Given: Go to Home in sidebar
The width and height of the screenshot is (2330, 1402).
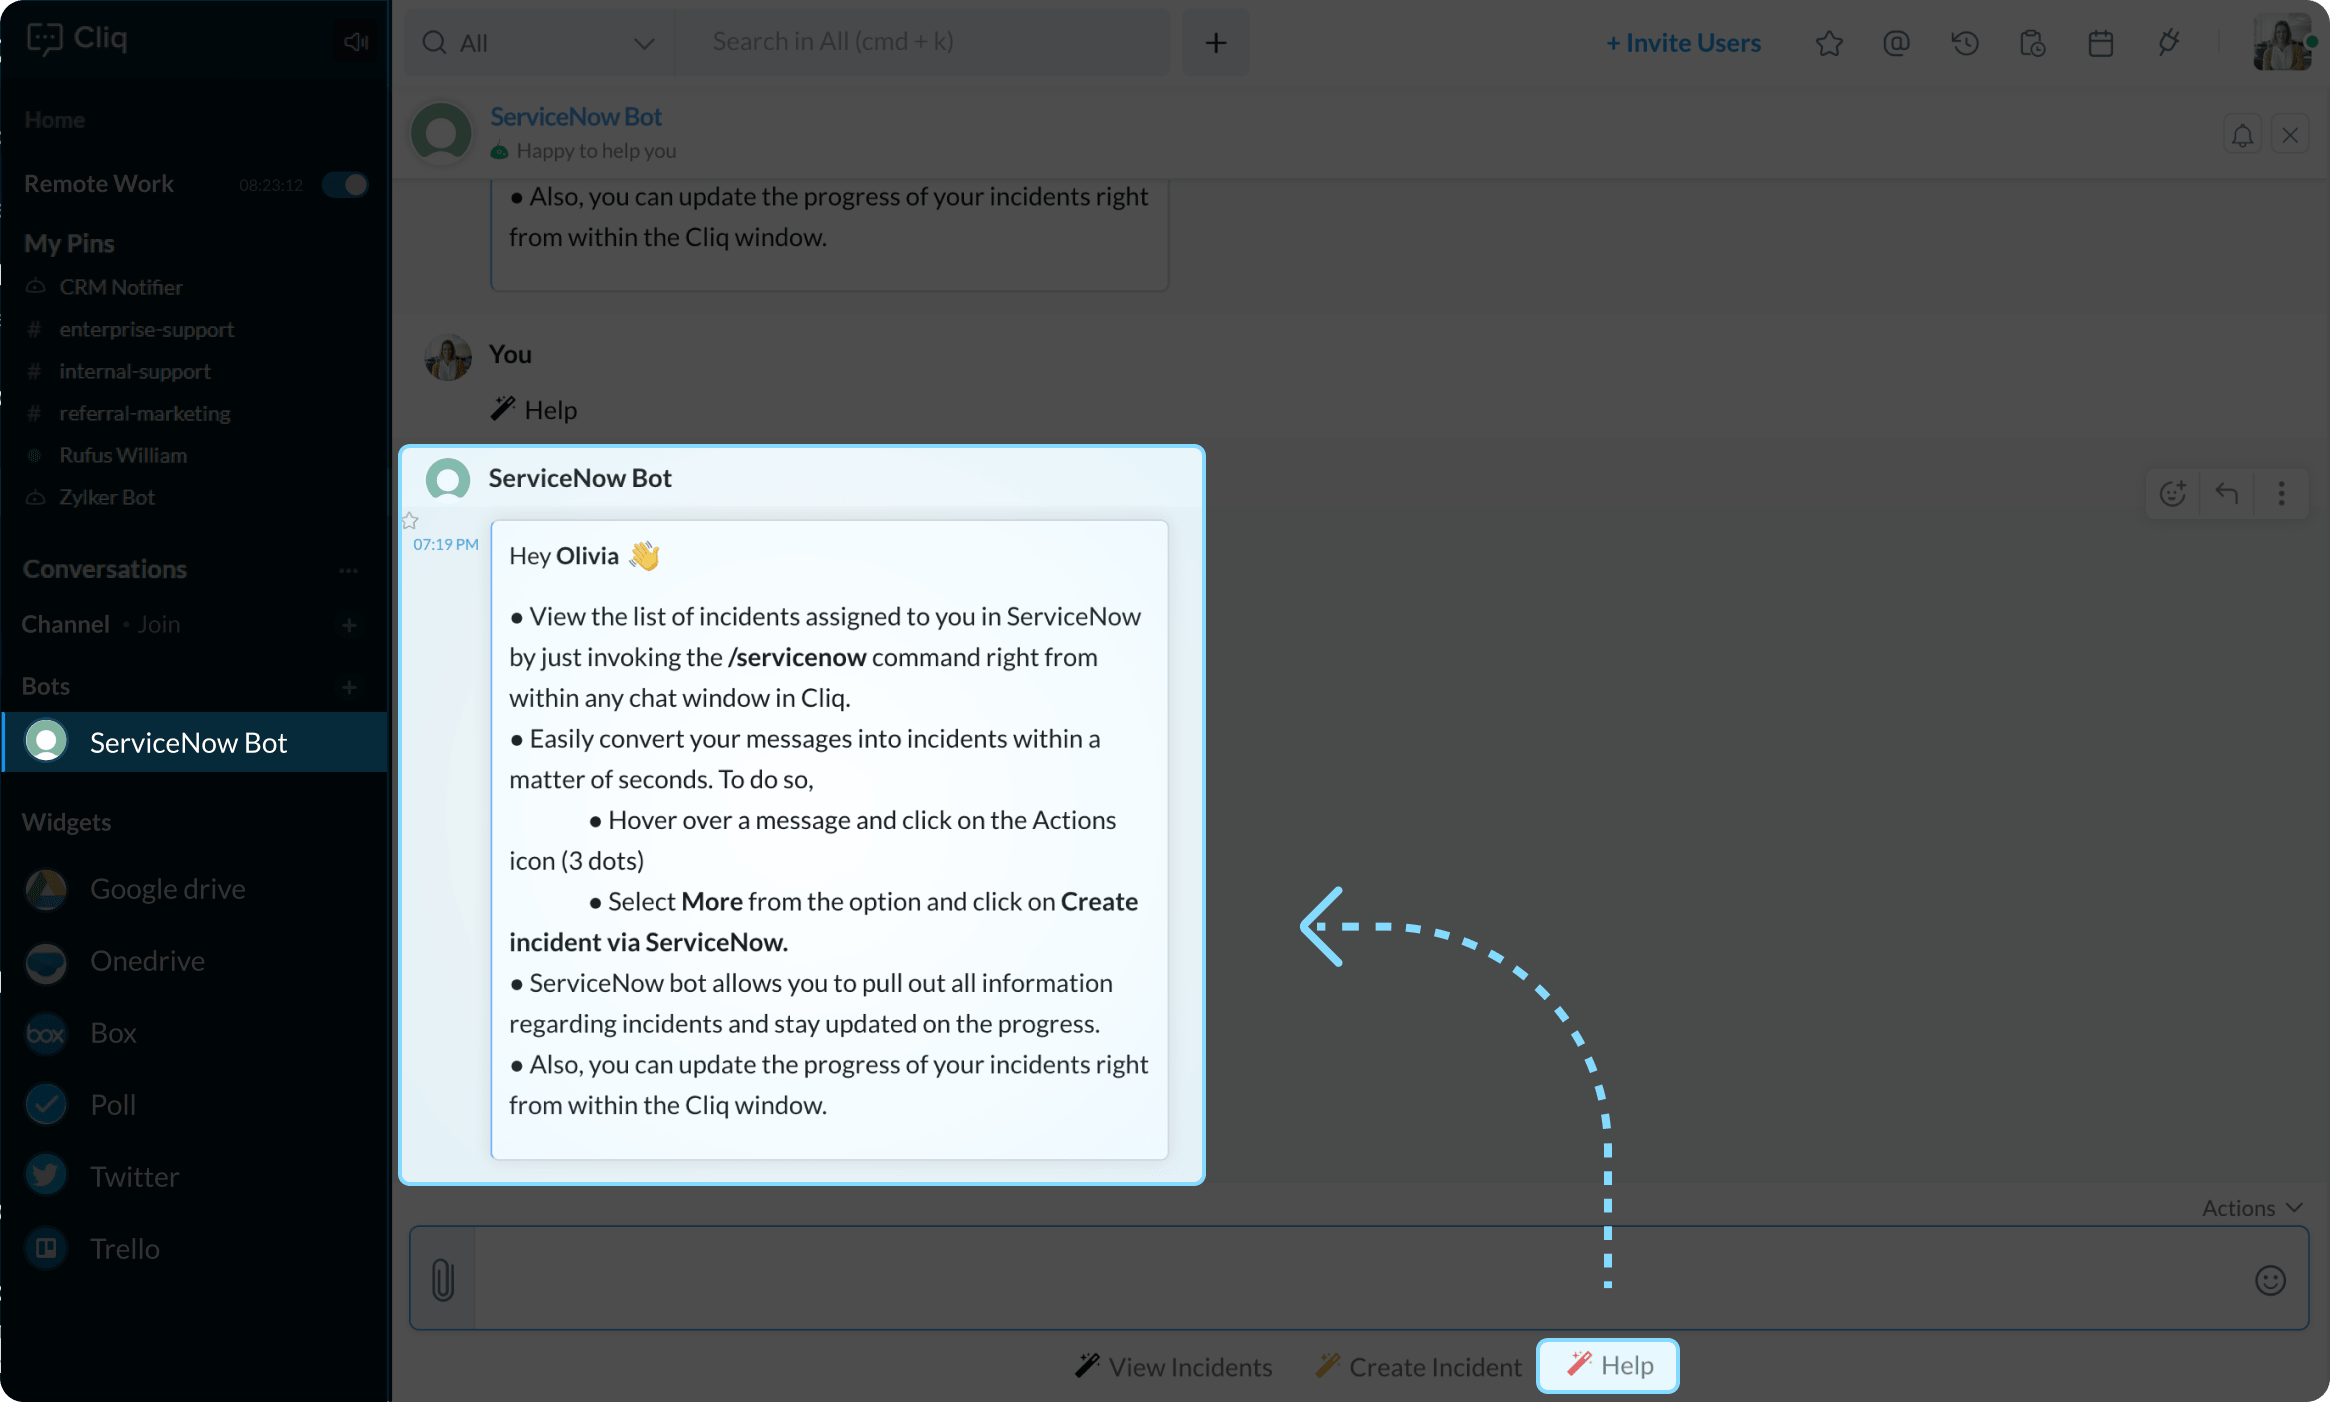Looking at the screenshot, I should (x=54, y=120).
